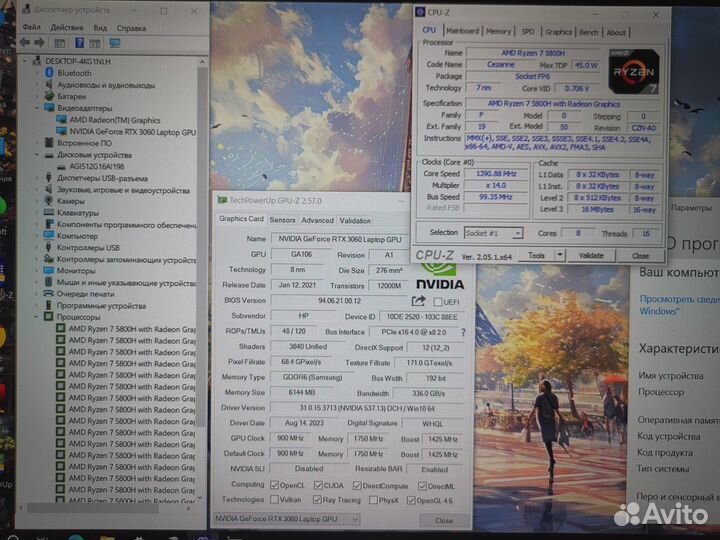Switch to the Sensors tab in GPU-Z

click(282, 220)
